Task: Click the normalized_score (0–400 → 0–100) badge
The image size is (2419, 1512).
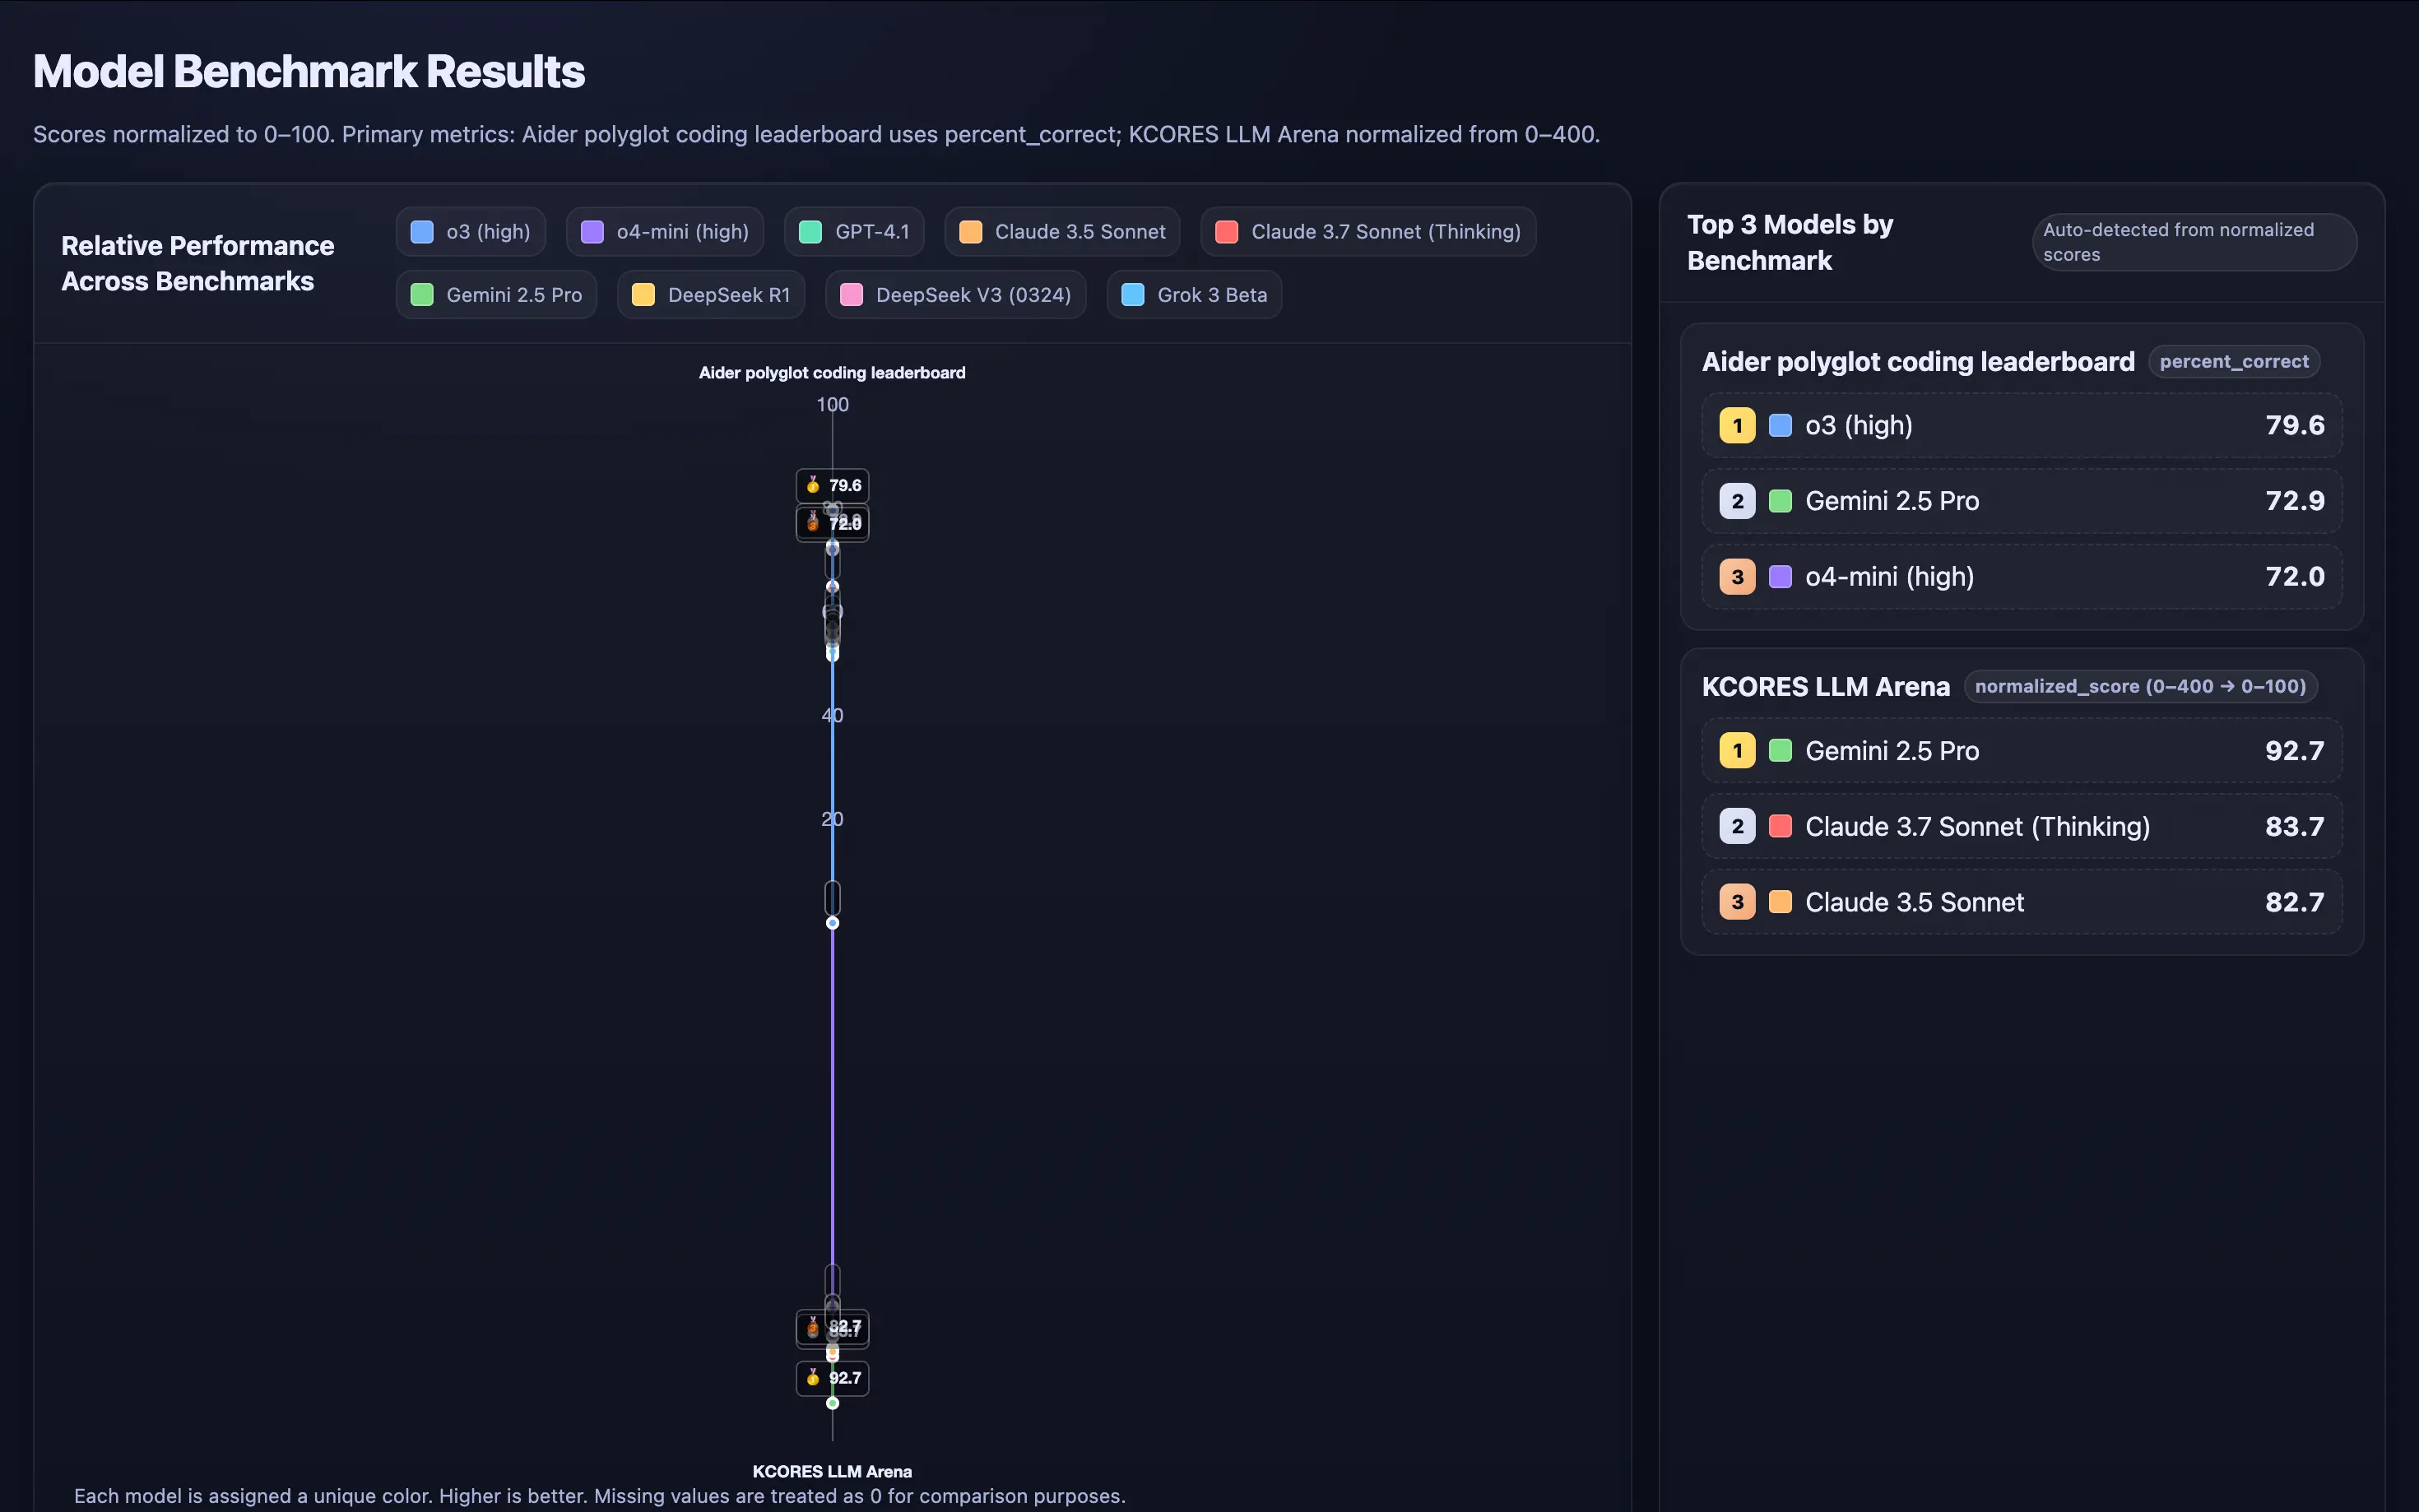Action: [2140, 687]
